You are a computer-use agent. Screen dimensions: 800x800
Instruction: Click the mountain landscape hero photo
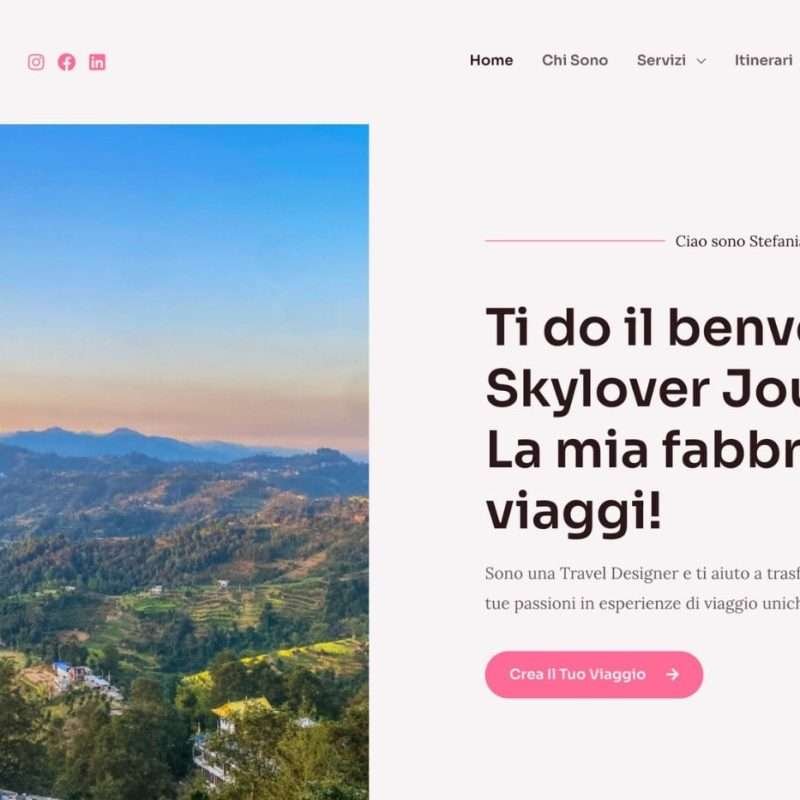(x=184, y=462)
